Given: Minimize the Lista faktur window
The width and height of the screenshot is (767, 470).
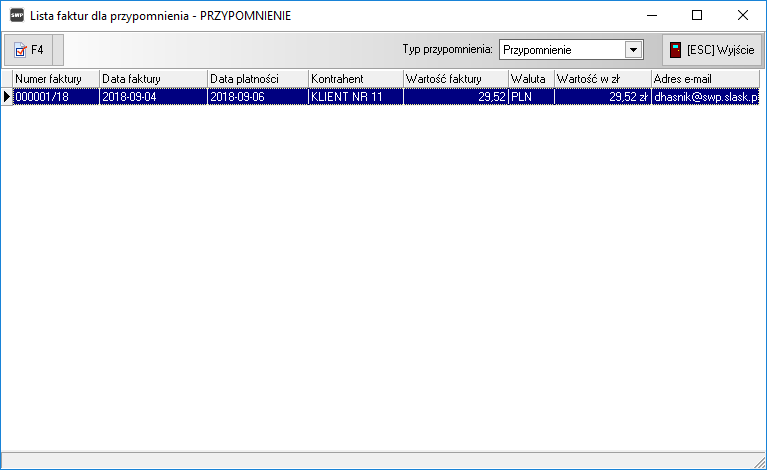Looking at the screenshot, I should coord(651,15).
